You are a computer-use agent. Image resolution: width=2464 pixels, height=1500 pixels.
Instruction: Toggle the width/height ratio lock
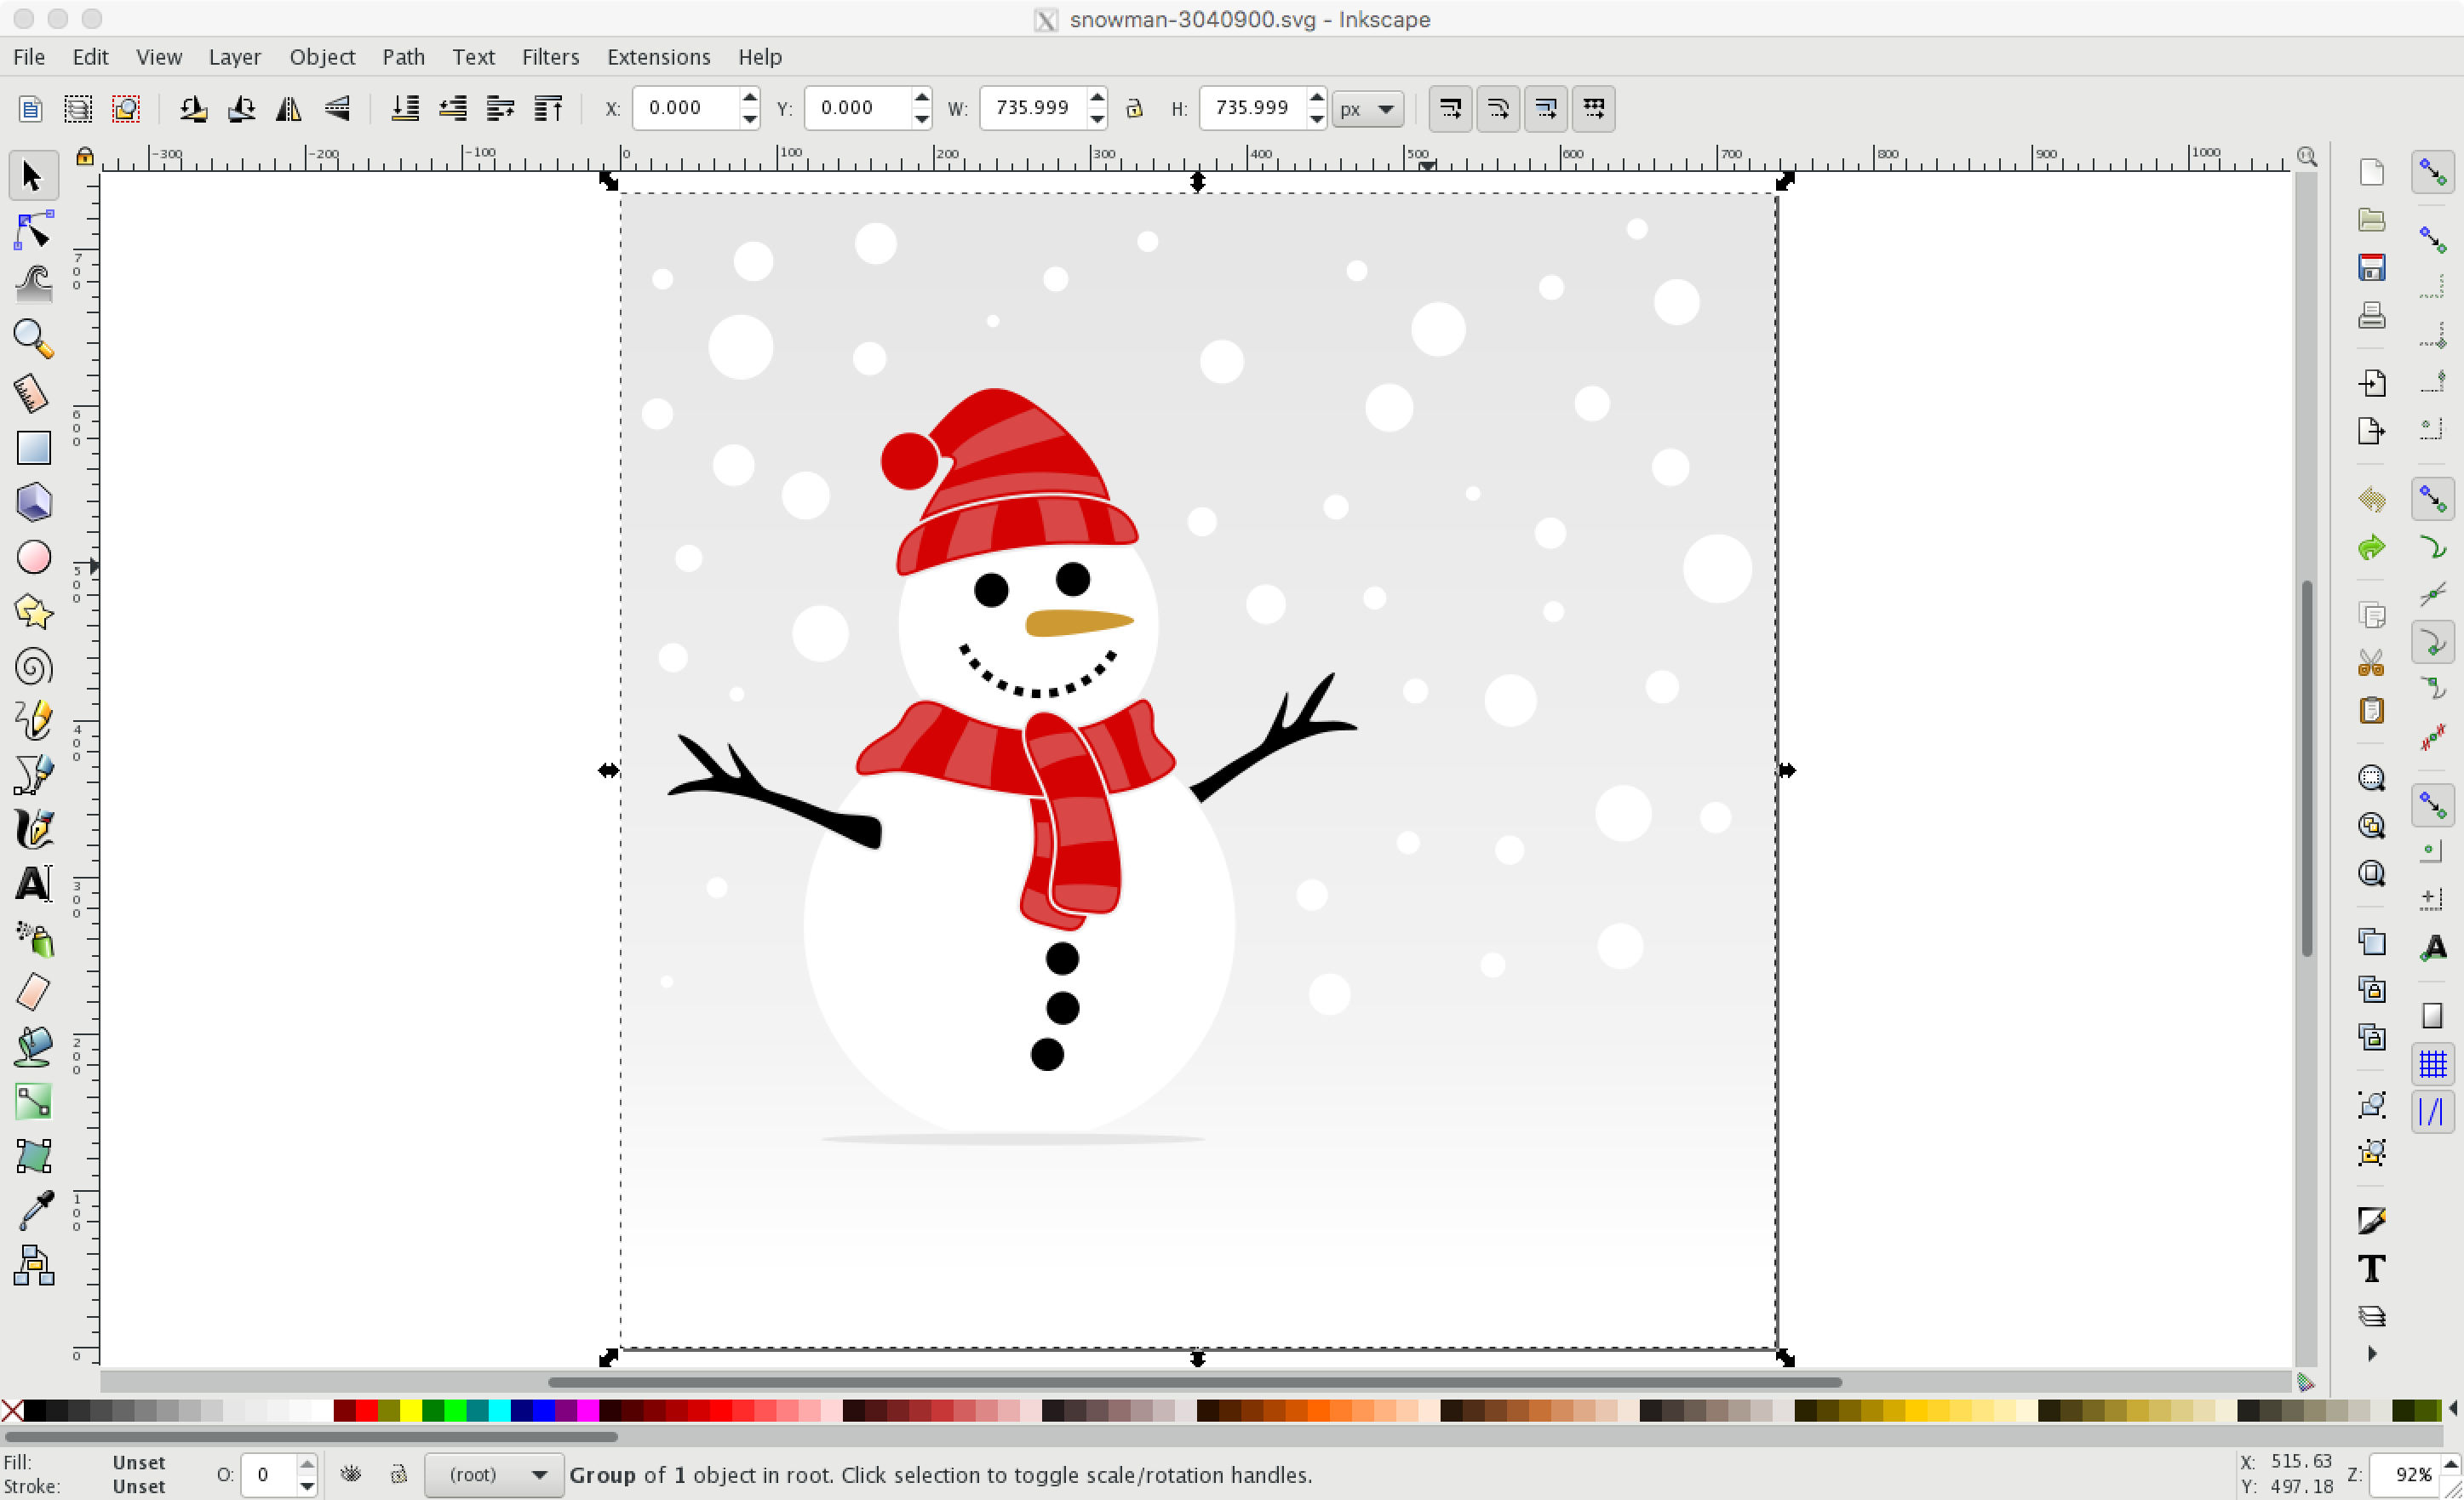[1135, 108]
